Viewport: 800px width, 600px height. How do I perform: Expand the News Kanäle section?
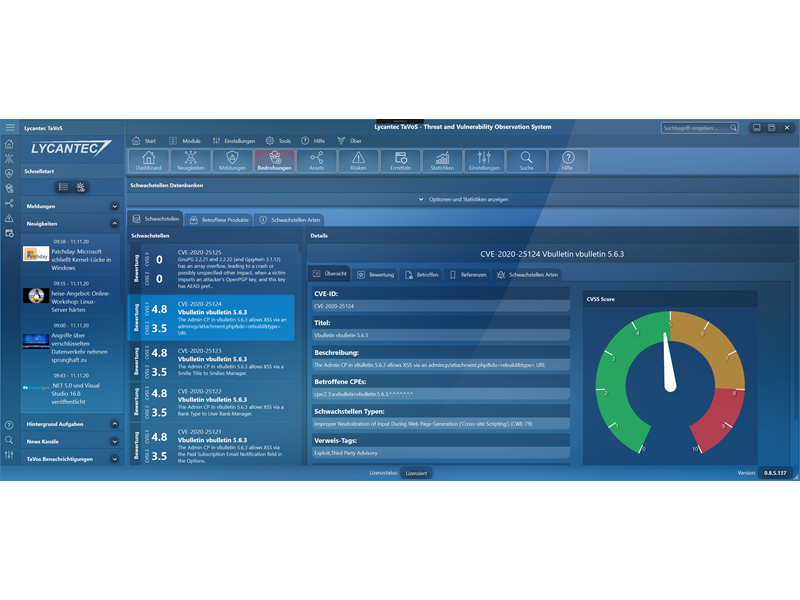[x=114, y=441]
